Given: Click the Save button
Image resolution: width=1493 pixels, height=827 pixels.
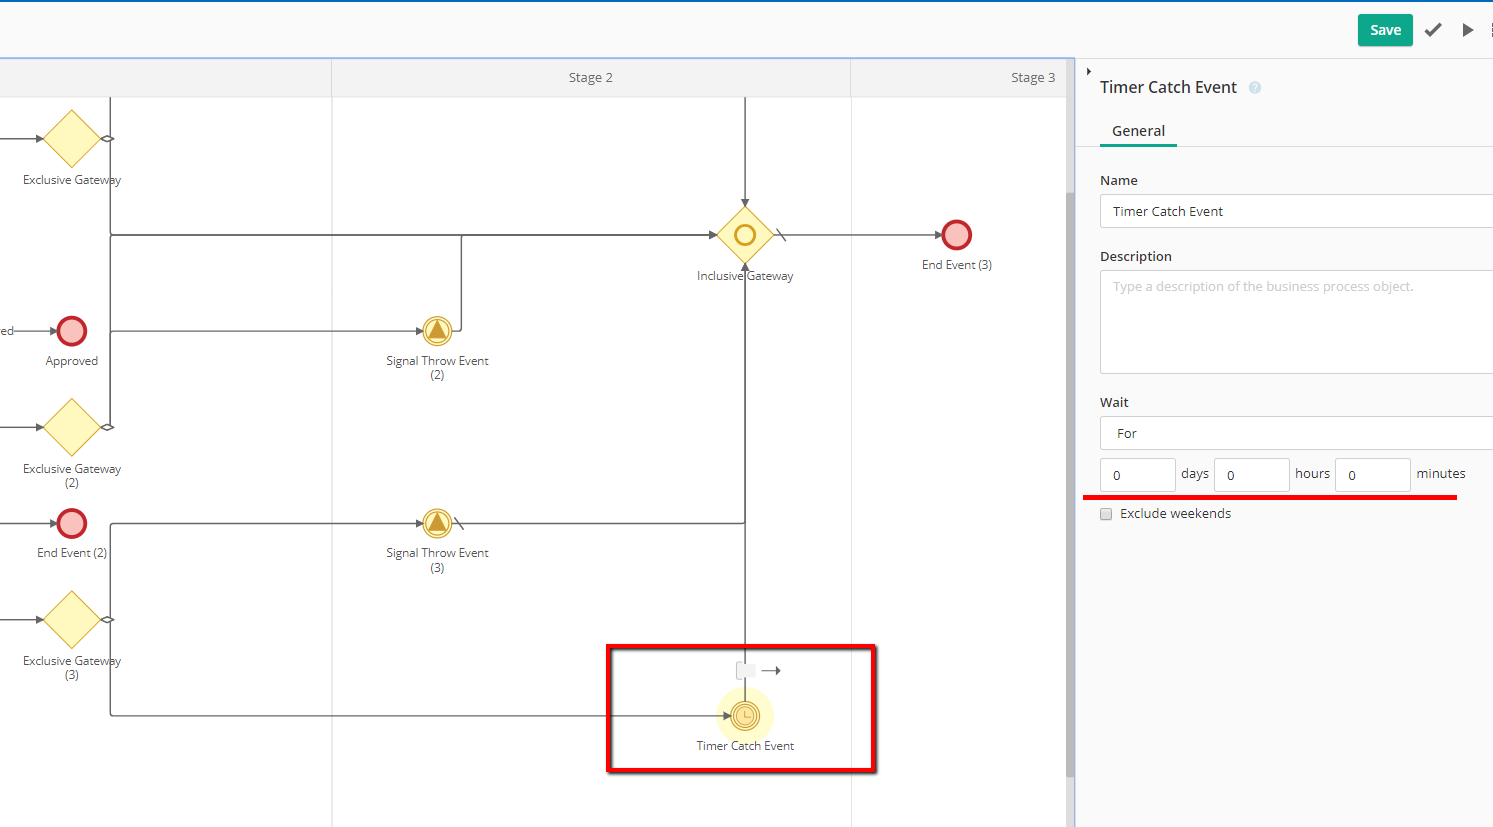Looking at the screenshot, I should click(x=1385, y=30).
